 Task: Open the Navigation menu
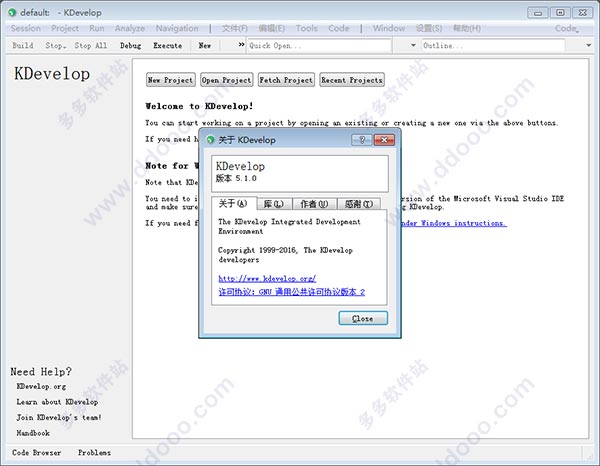click(x=177, y=28)
